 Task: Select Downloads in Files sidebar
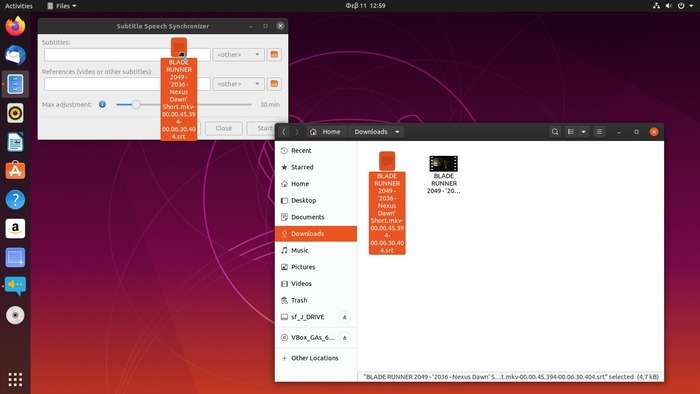tap(316, 233)
